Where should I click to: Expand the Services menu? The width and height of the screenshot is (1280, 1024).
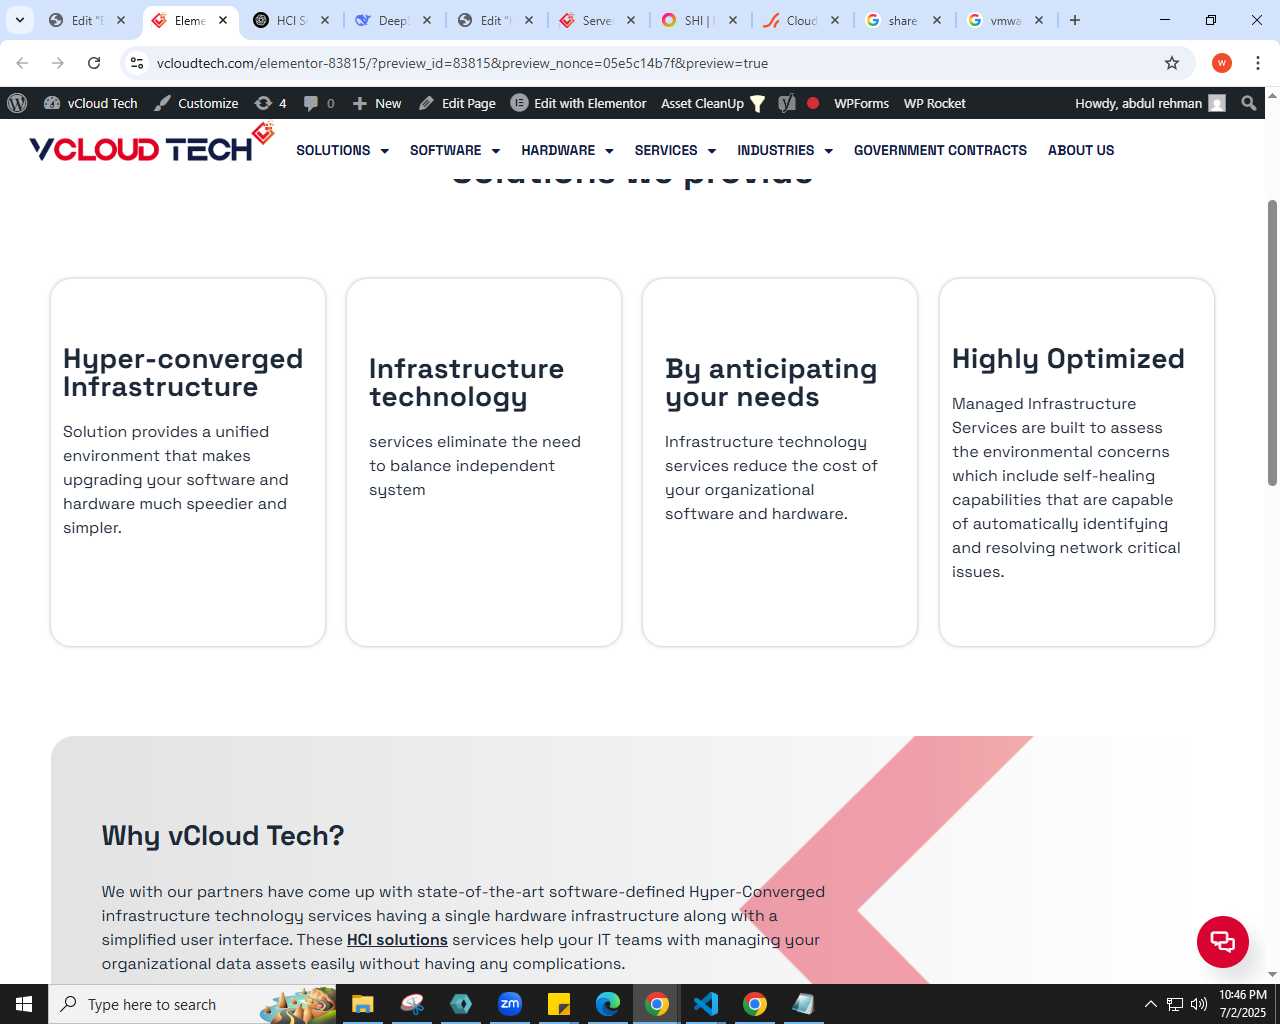point(675,150)
